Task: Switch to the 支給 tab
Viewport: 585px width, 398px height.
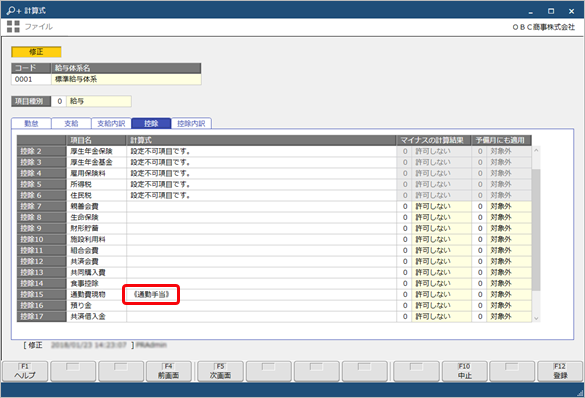Action: pos(71,123)
